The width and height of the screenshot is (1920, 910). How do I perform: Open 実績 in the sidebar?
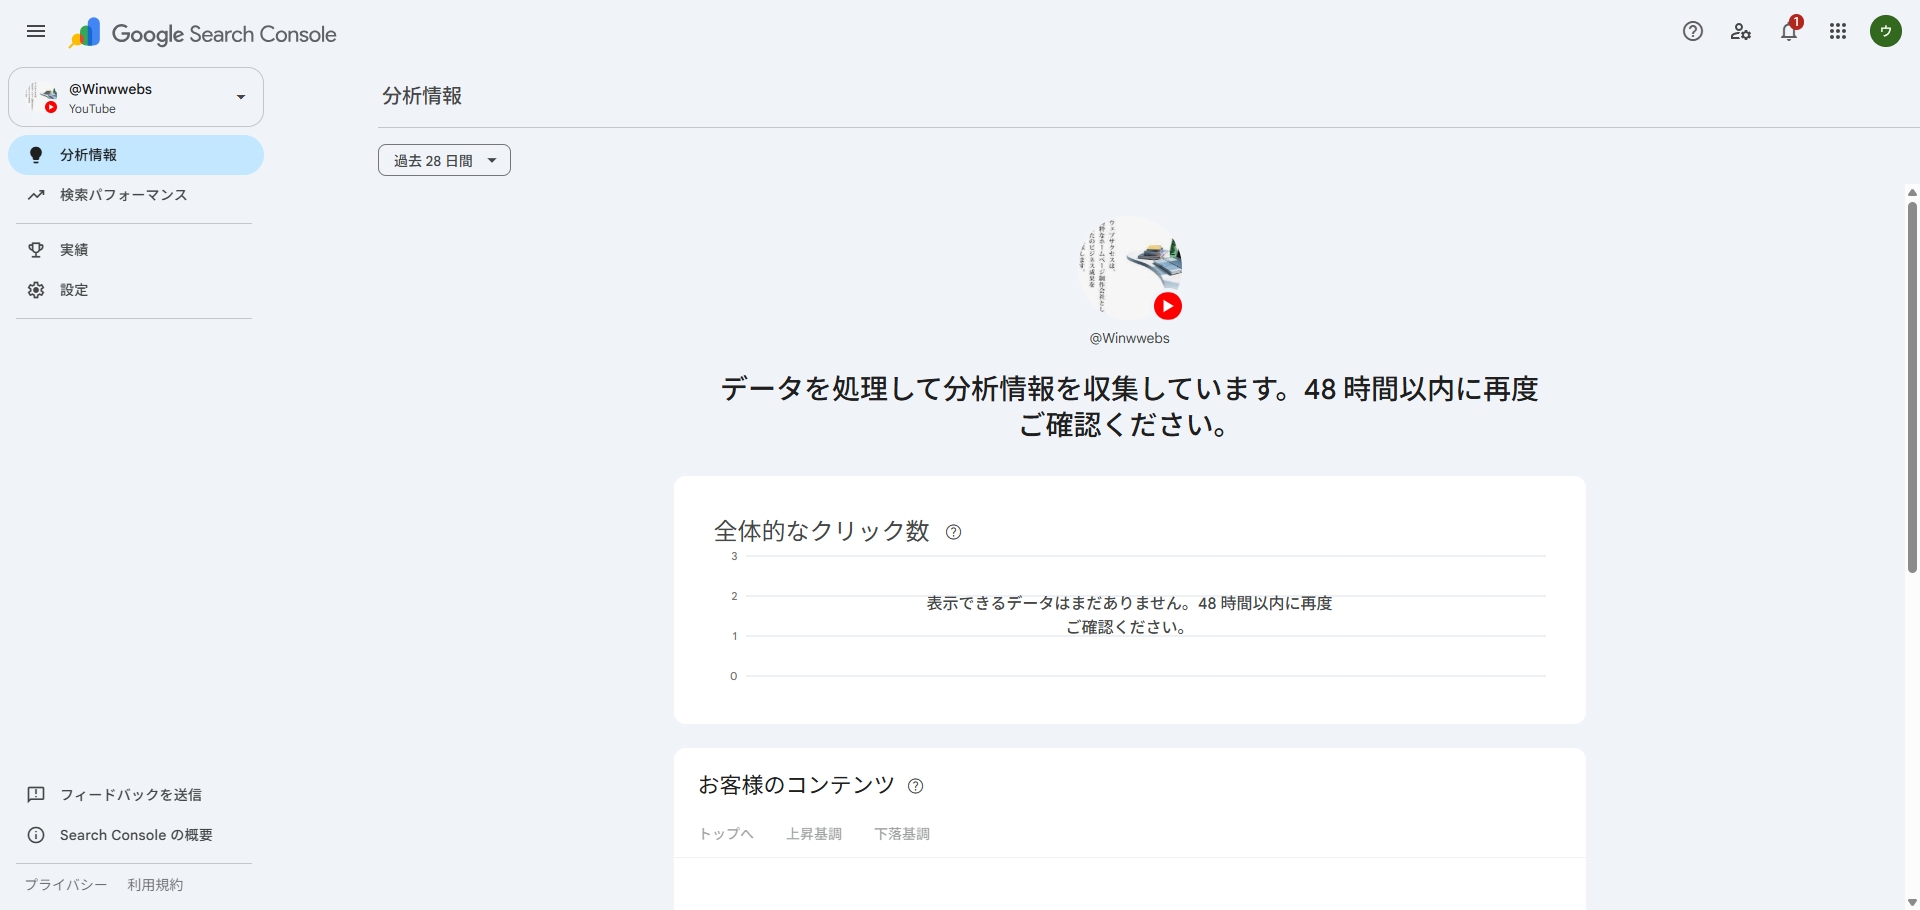[x=136, y=250]
